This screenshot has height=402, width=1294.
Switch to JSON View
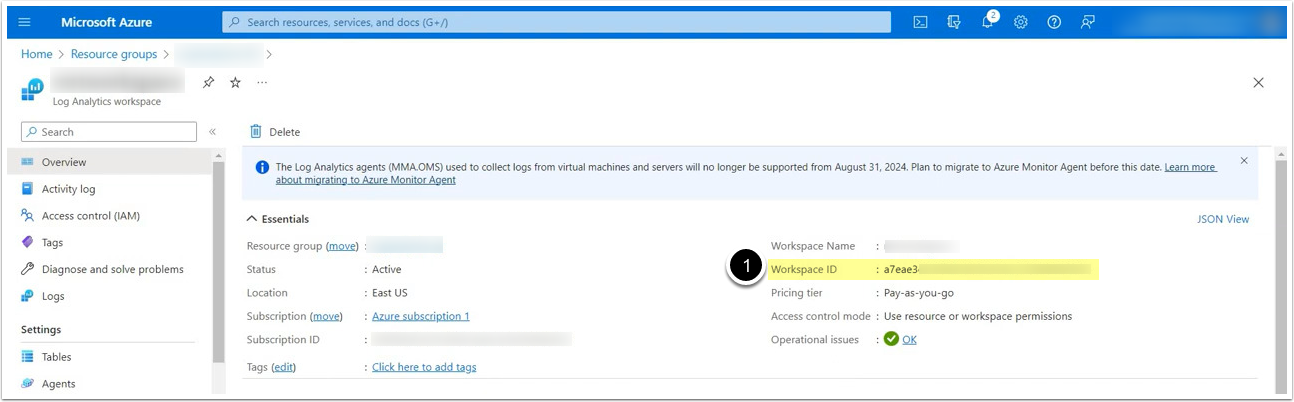(x=1222, y=219)
